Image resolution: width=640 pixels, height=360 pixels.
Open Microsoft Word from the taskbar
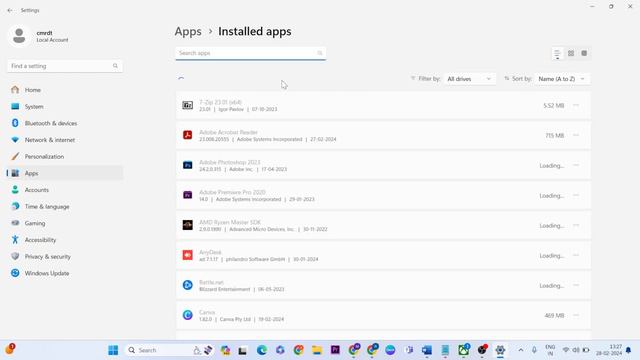point(427,350)
